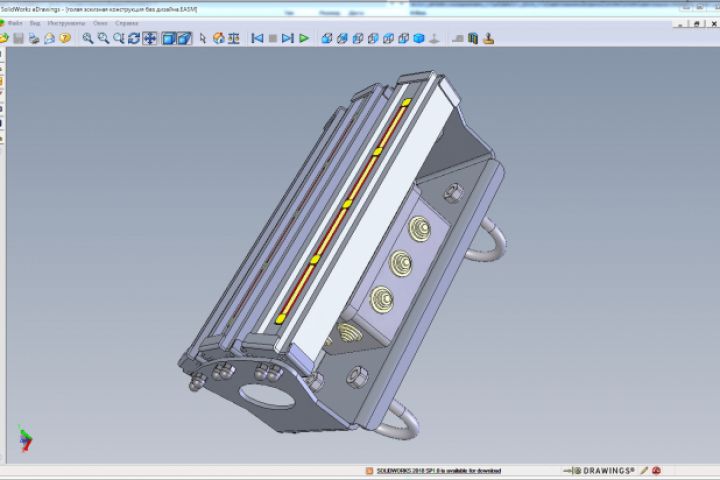The width and height of the screenshot is (720, 480).
Task: Play the animation with green arrow
Action: (304, 39)
